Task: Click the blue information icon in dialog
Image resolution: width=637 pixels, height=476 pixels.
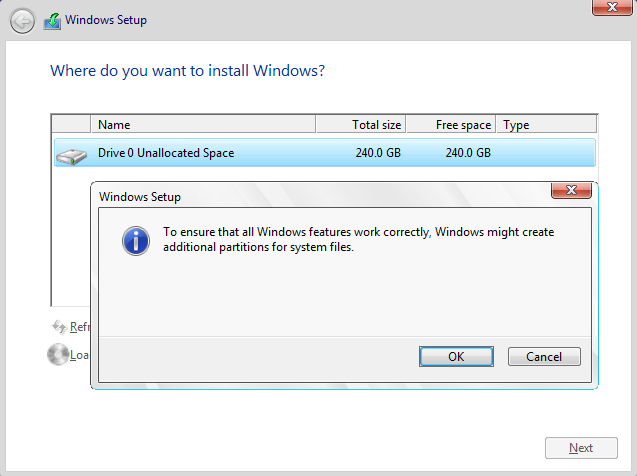Action: [x=136, y=241]
